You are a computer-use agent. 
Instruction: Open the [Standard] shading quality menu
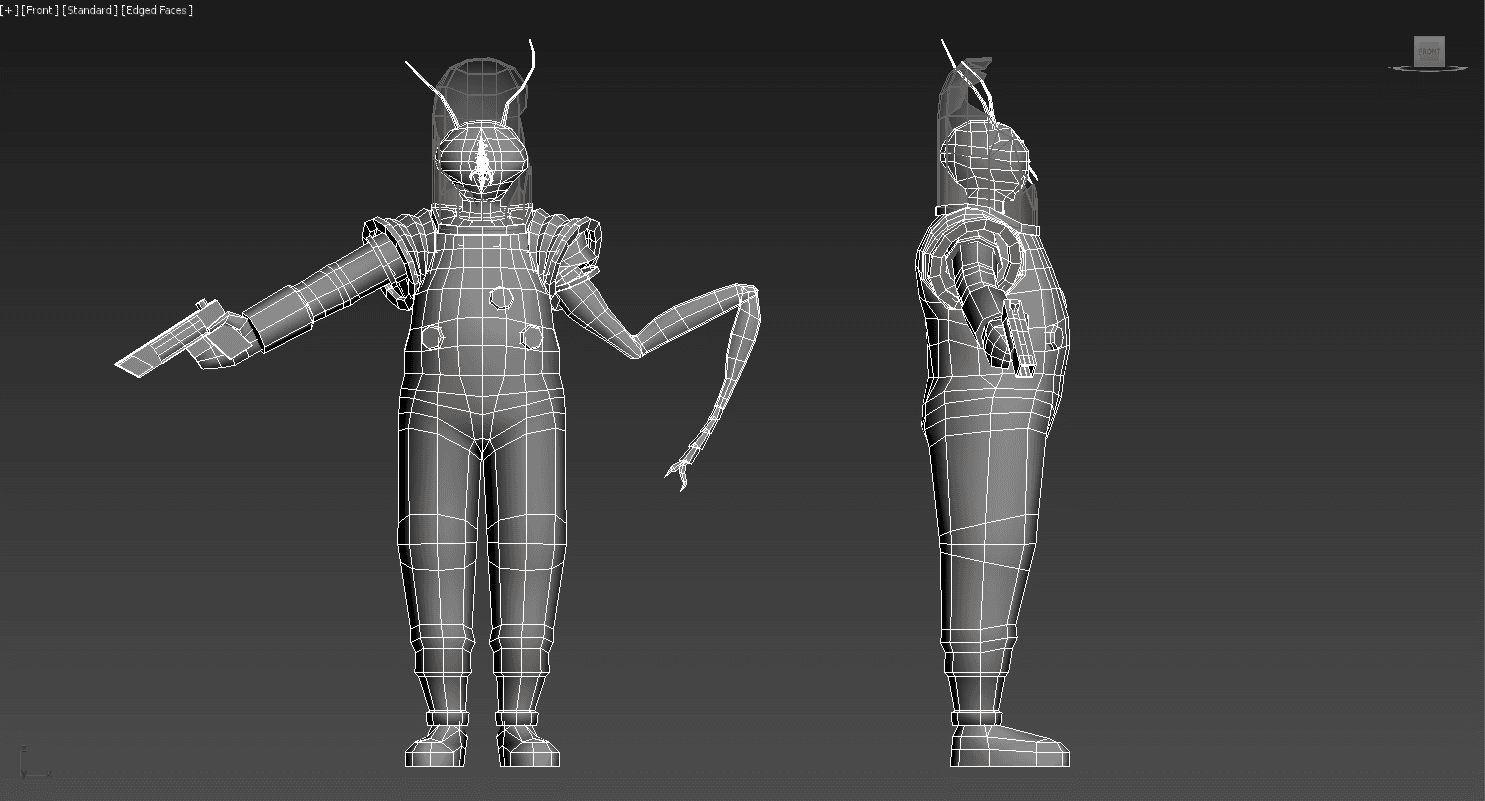(90, 10)
